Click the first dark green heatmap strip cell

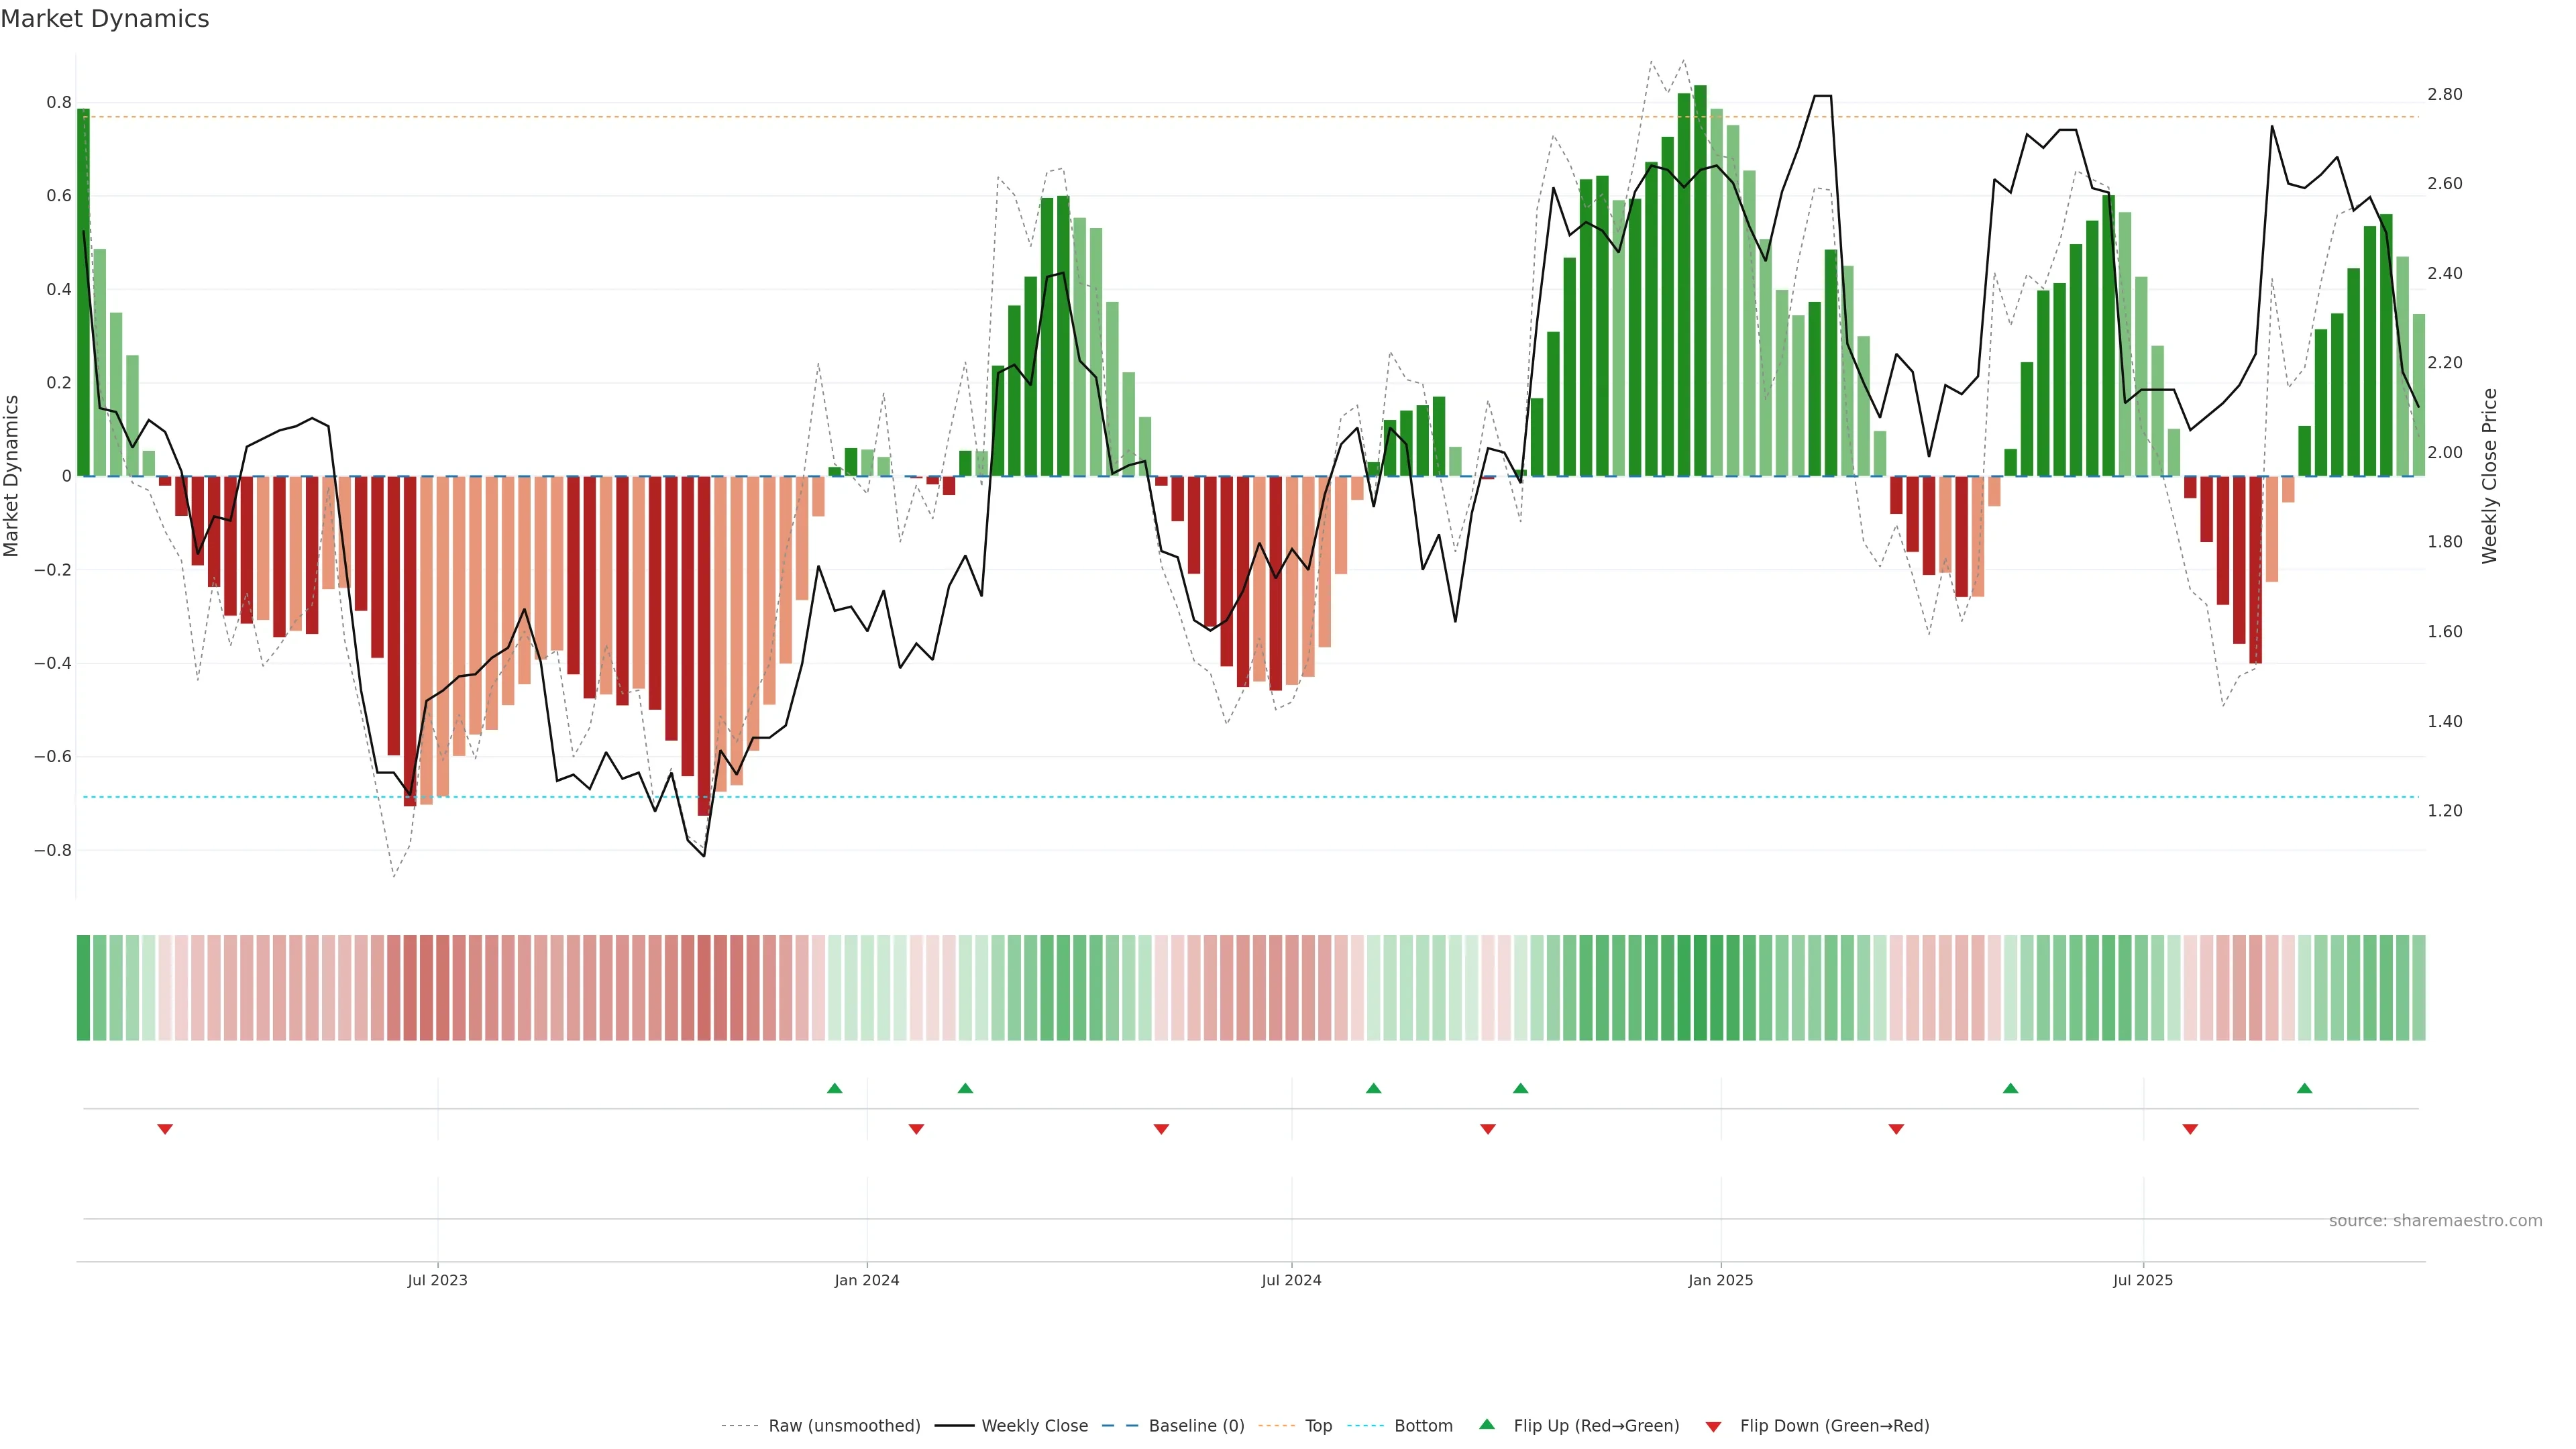coord(83,988)
